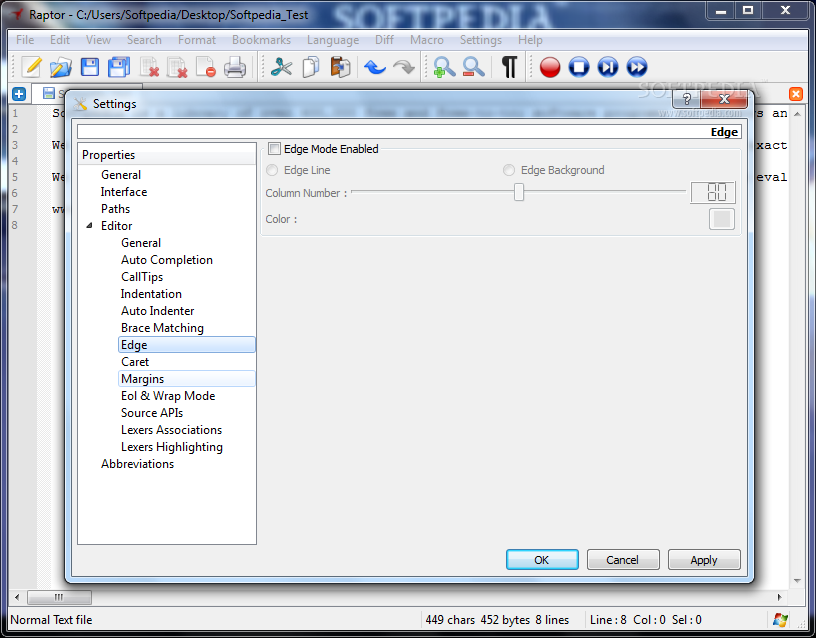The height and width of the screenshot is (638, 816).
Task: Open the Diff menu
Action: point(385,40)
